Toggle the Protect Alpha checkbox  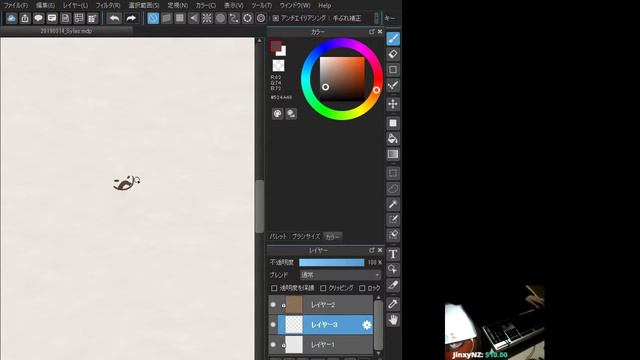(x=274, y=288)
